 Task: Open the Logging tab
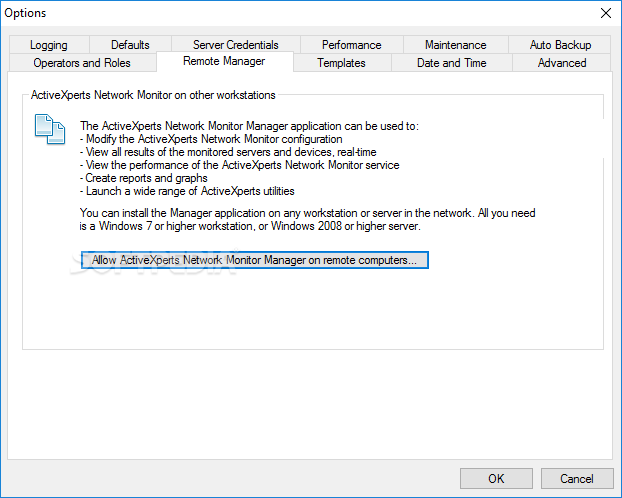click(x=49, y=44)
